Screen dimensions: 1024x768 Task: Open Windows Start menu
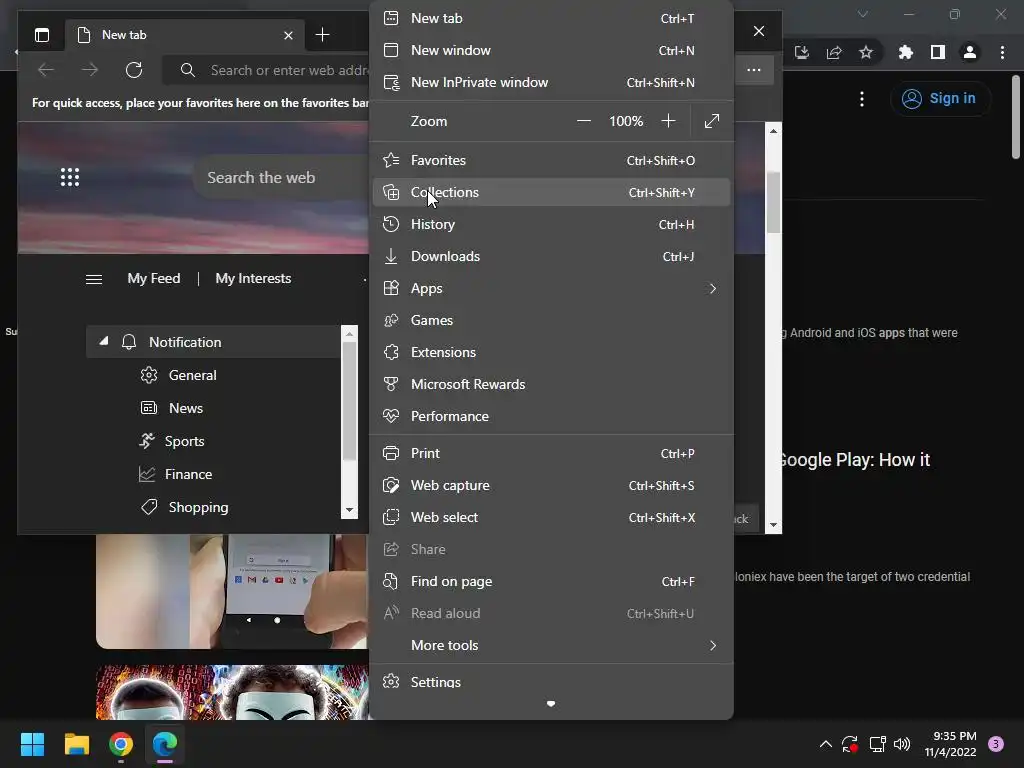(x=32, y=744)
